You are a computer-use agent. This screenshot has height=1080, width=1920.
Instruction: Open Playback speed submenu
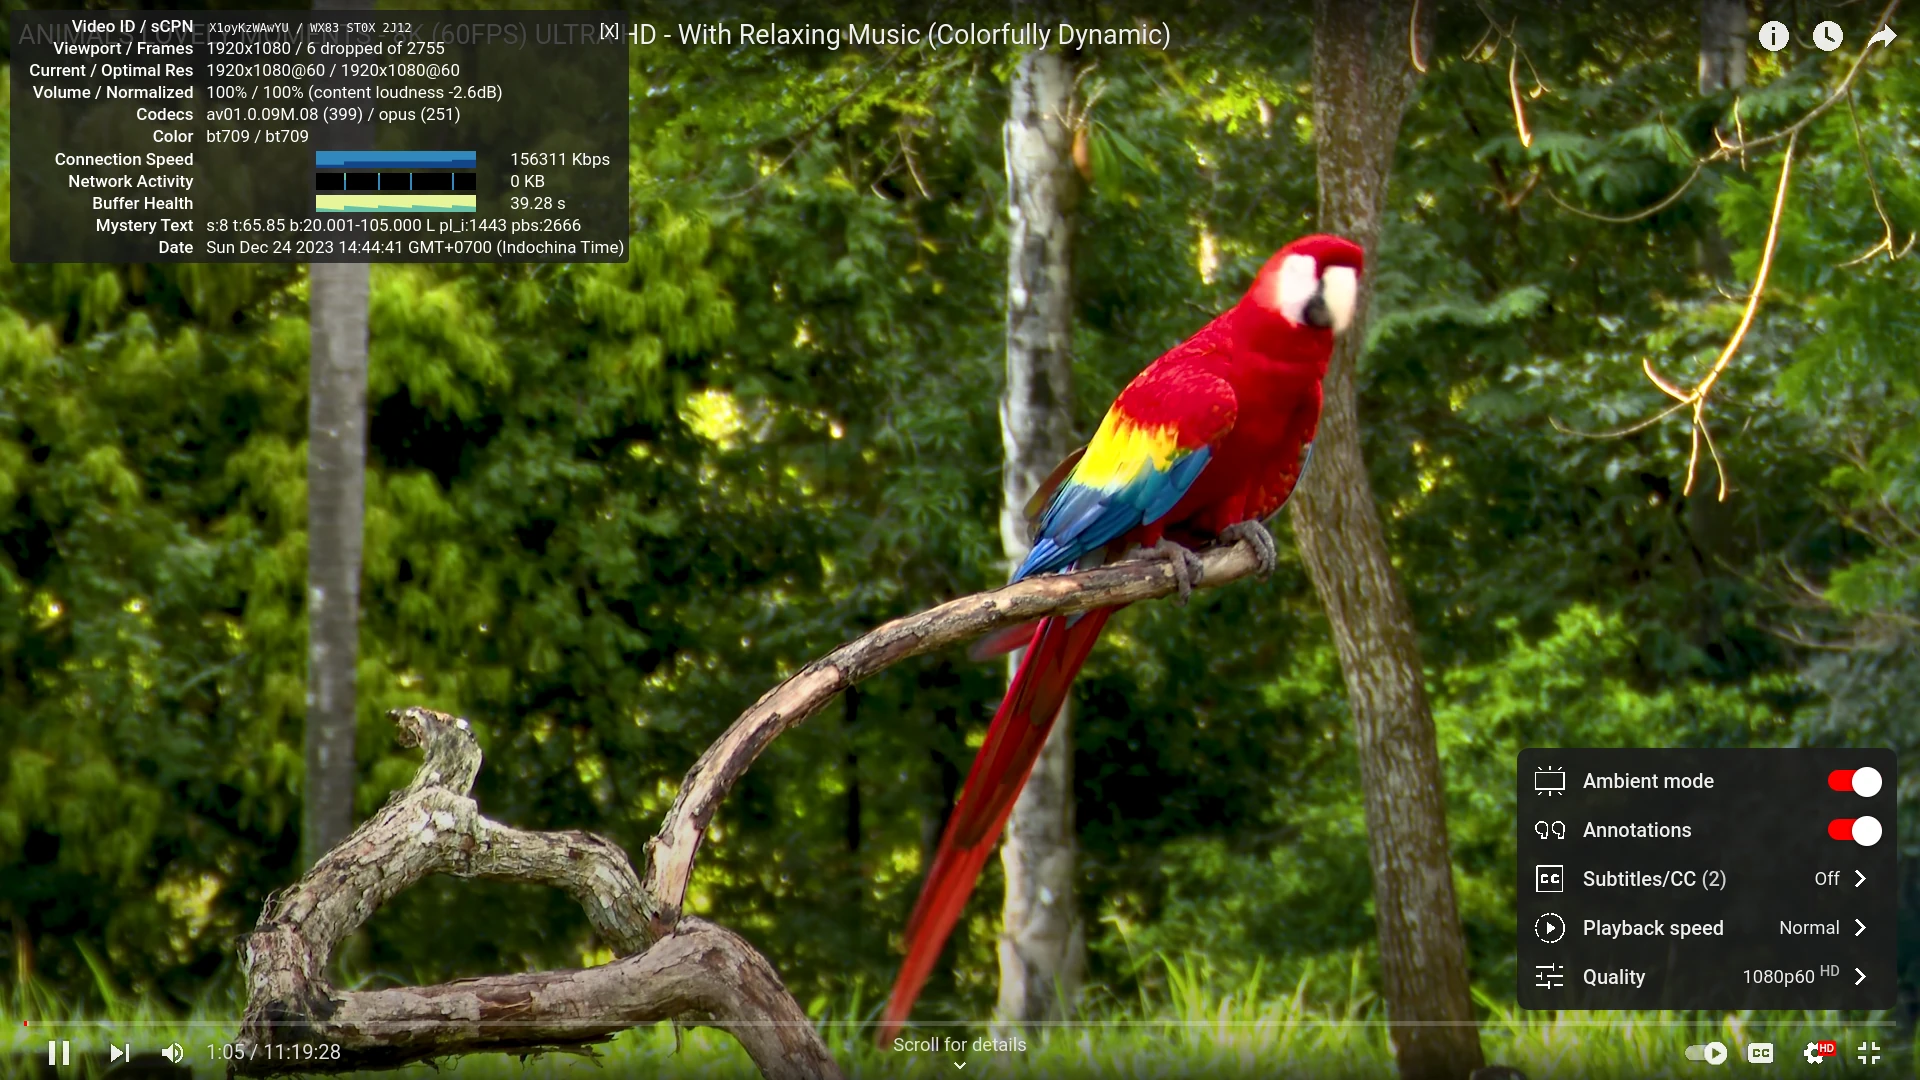1706,928
